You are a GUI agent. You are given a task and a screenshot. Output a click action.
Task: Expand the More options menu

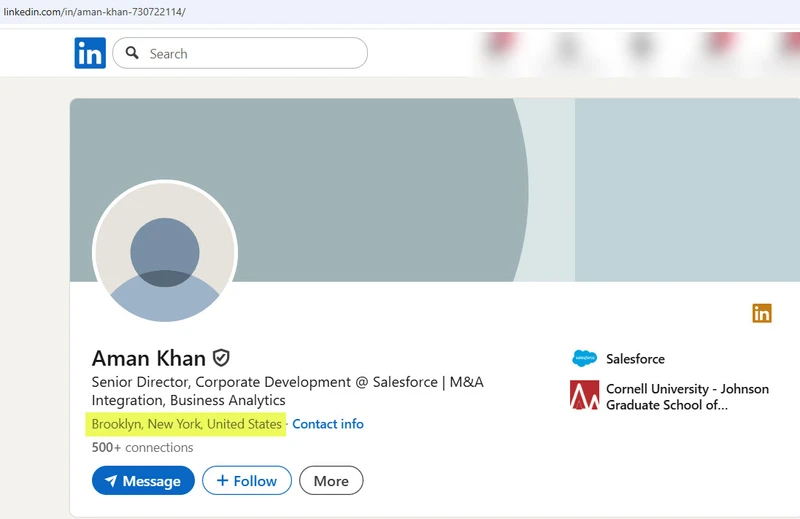(331, 481)
